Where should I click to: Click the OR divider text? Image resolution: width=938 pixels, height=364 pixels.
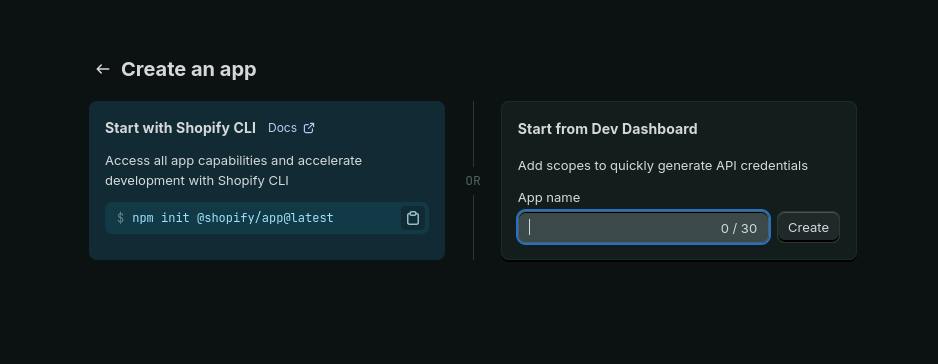(473, 181)
